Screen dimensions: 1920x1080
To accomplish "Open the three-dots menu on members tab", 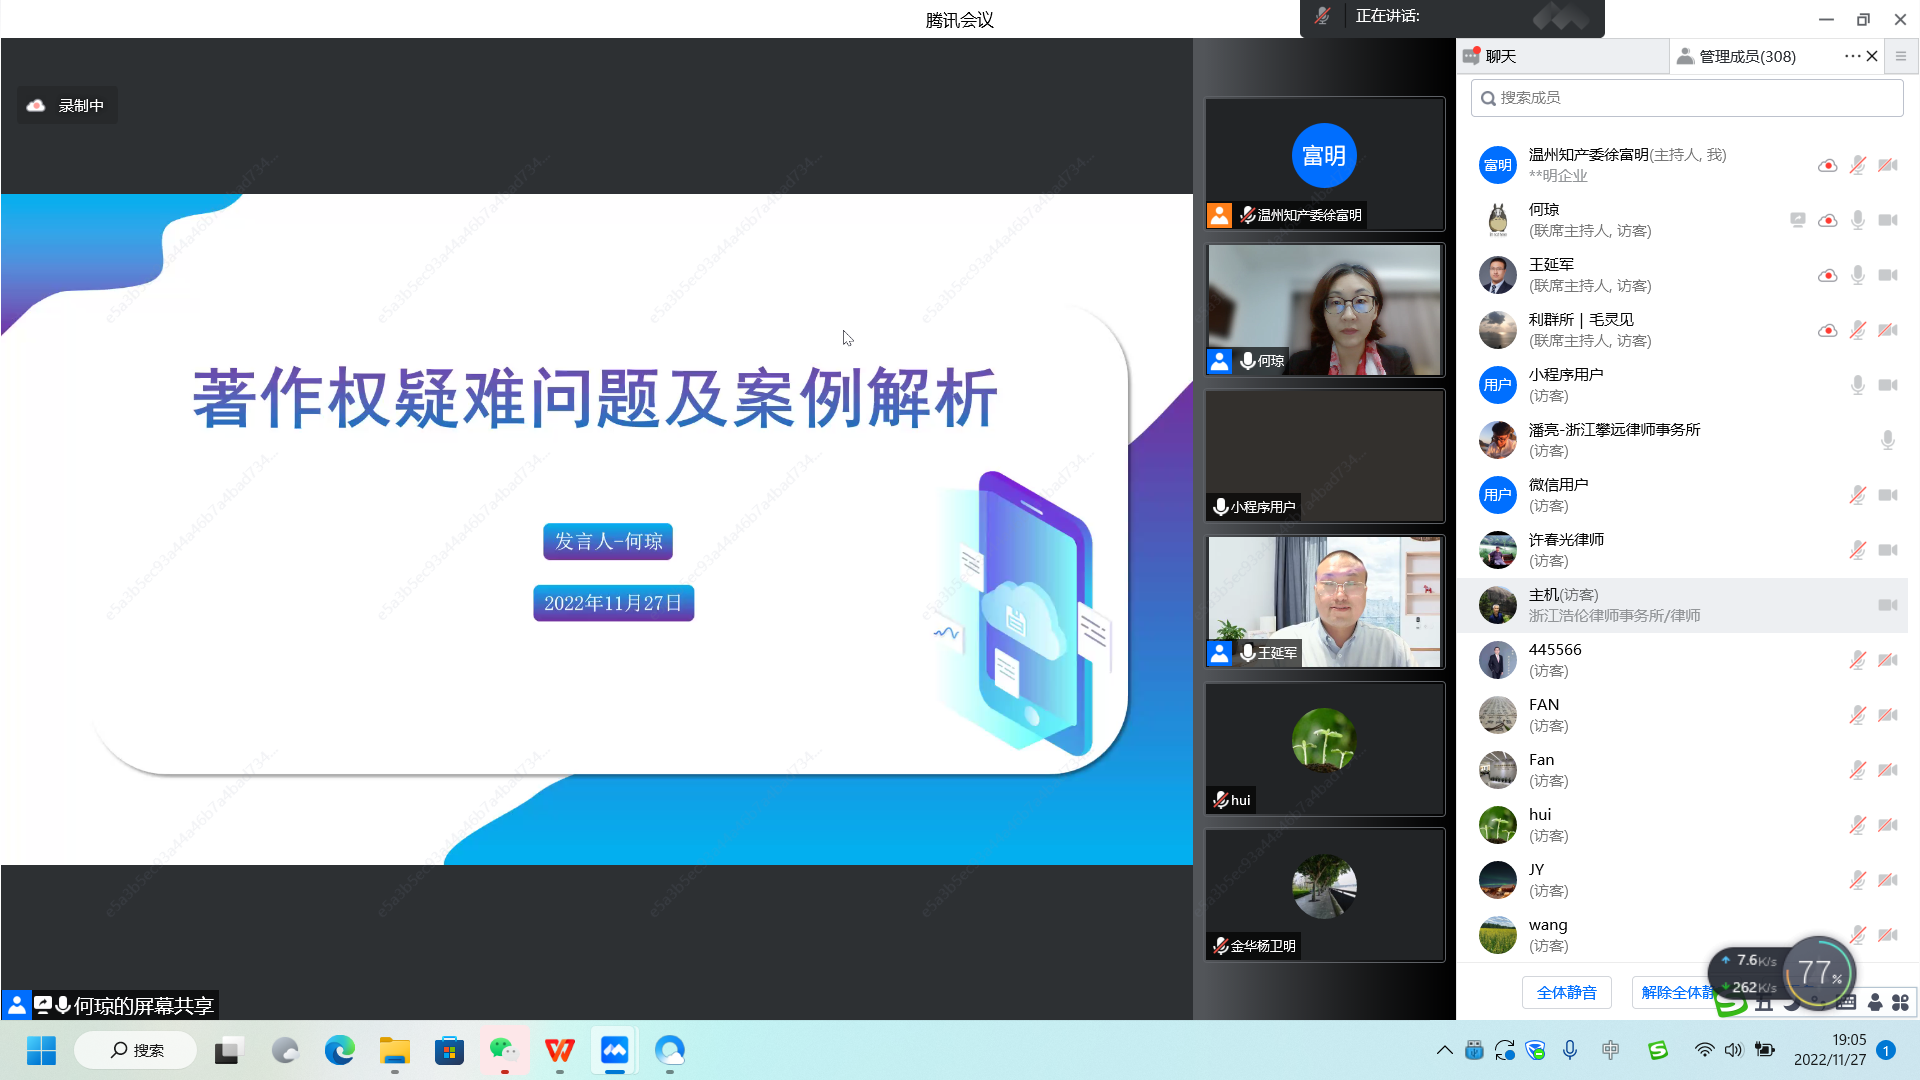I will coord(1851,56).
